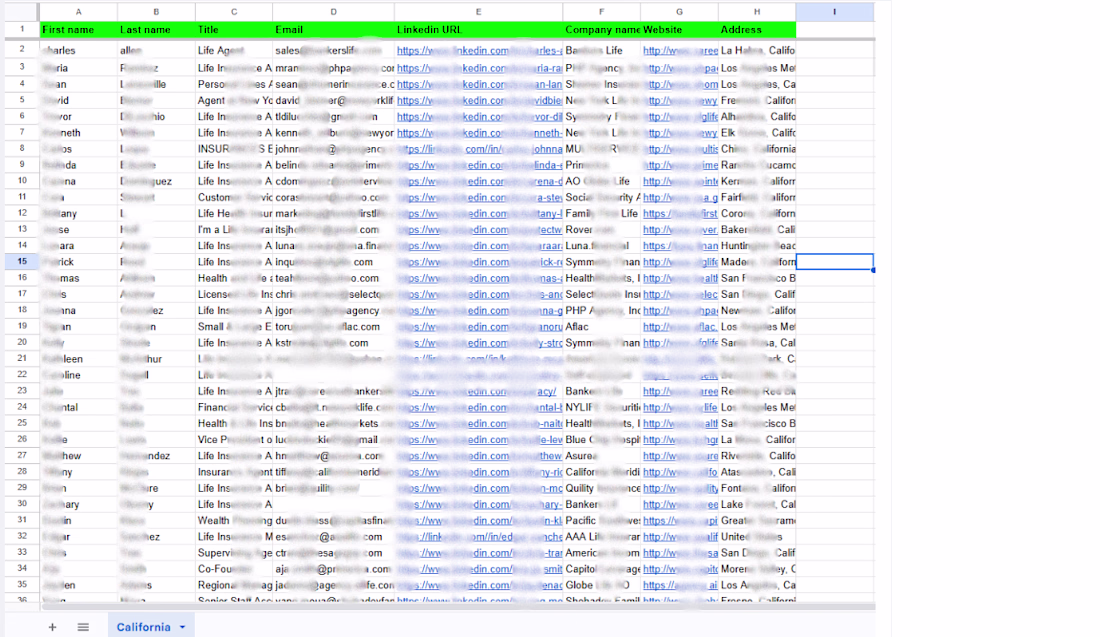
Task: Select the highlighted column I header
Action: [x=835, y=12]
